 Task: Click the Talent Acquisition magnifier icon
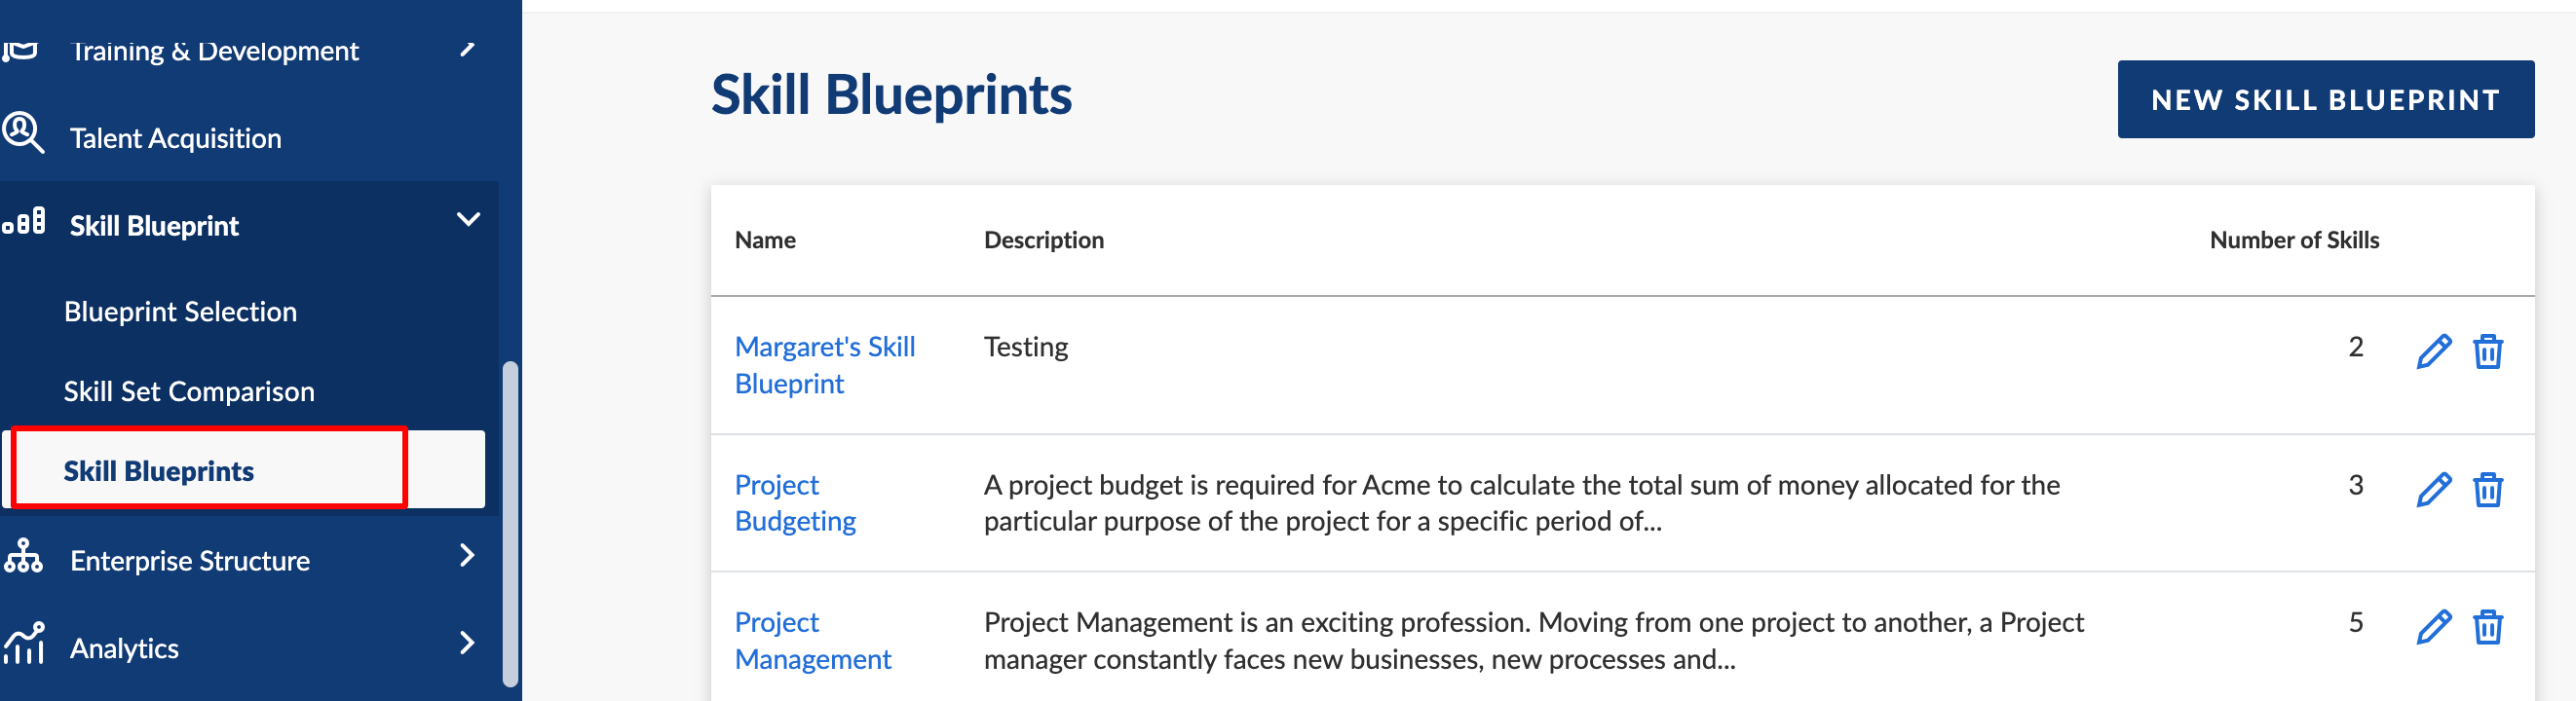pos(22,133)
